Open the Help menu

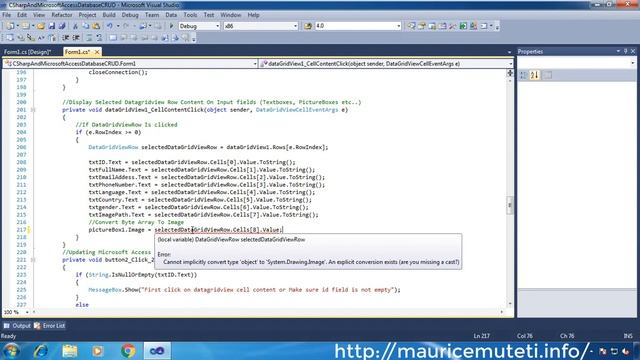(x=253, y=15)
